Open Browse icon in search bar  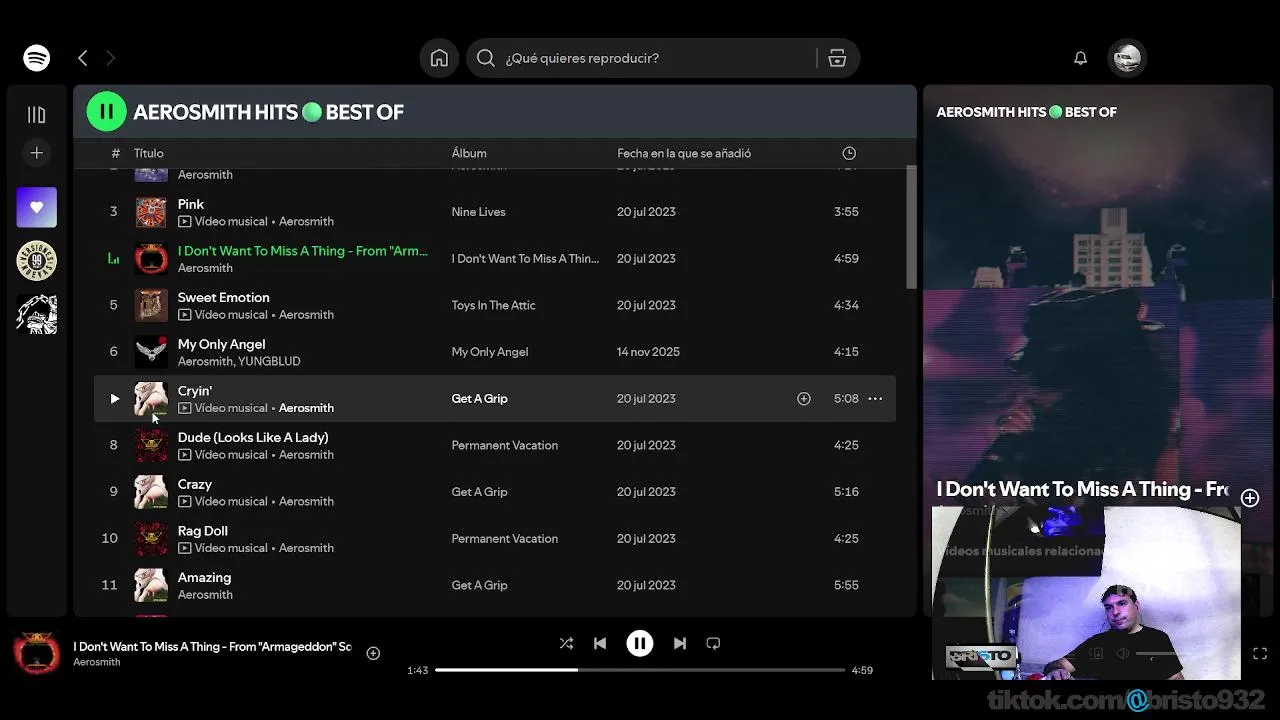837,58
